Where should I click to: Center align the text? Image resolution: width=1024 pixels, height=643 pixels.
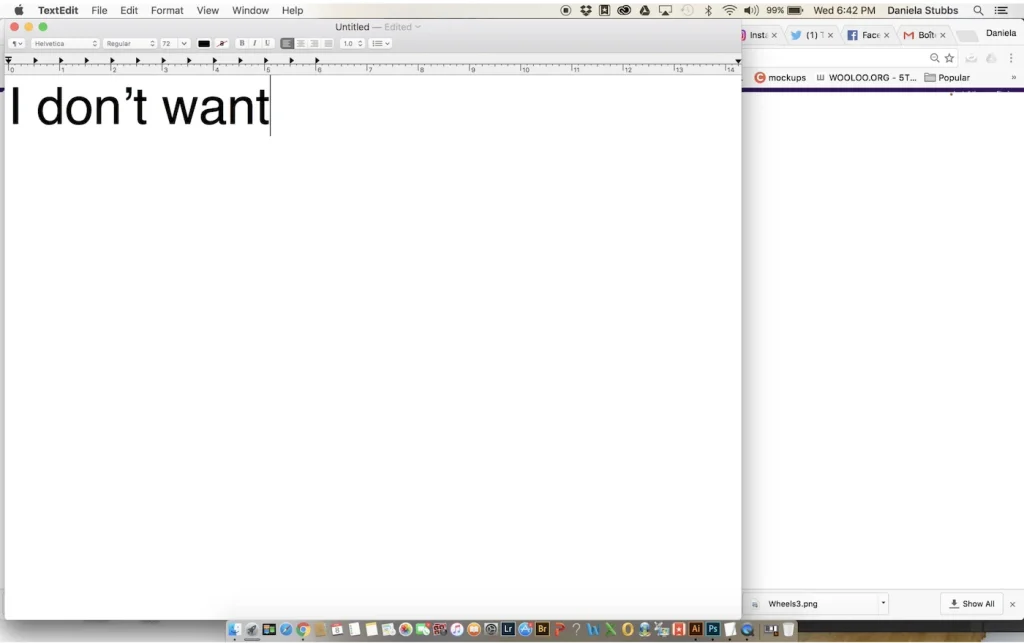(x=301, y=44)
